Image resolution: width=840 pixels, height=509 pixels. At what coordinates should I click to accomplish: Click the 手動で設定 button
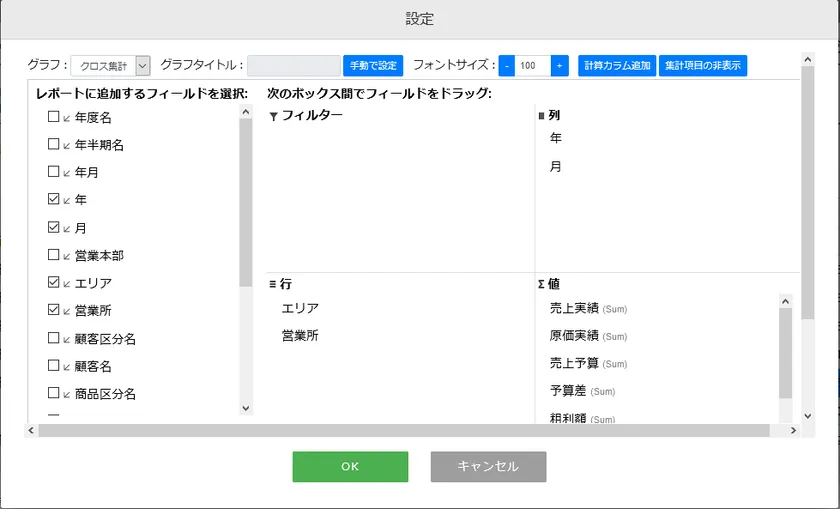pyautogui.click(x=372, y=66)
